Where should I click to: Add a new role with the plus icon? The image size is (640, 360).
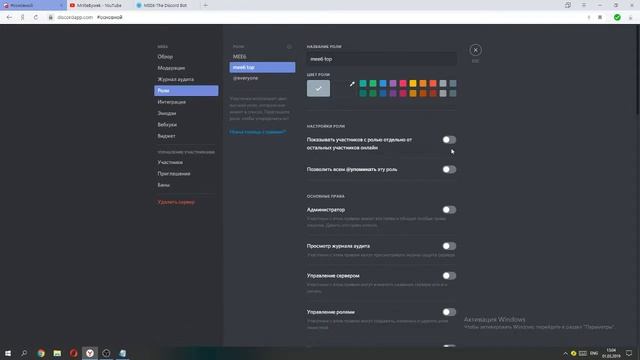click(x=289, y=47)
